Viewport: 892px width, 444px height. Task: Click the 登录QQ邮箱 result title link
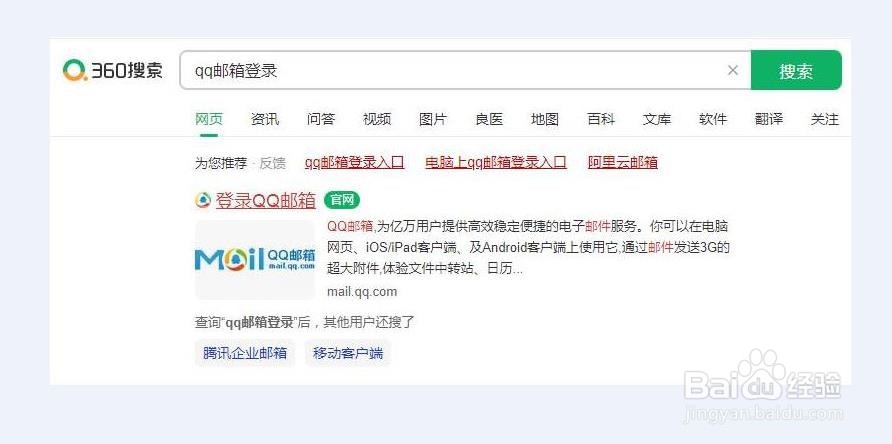click(x=266, y=200)
